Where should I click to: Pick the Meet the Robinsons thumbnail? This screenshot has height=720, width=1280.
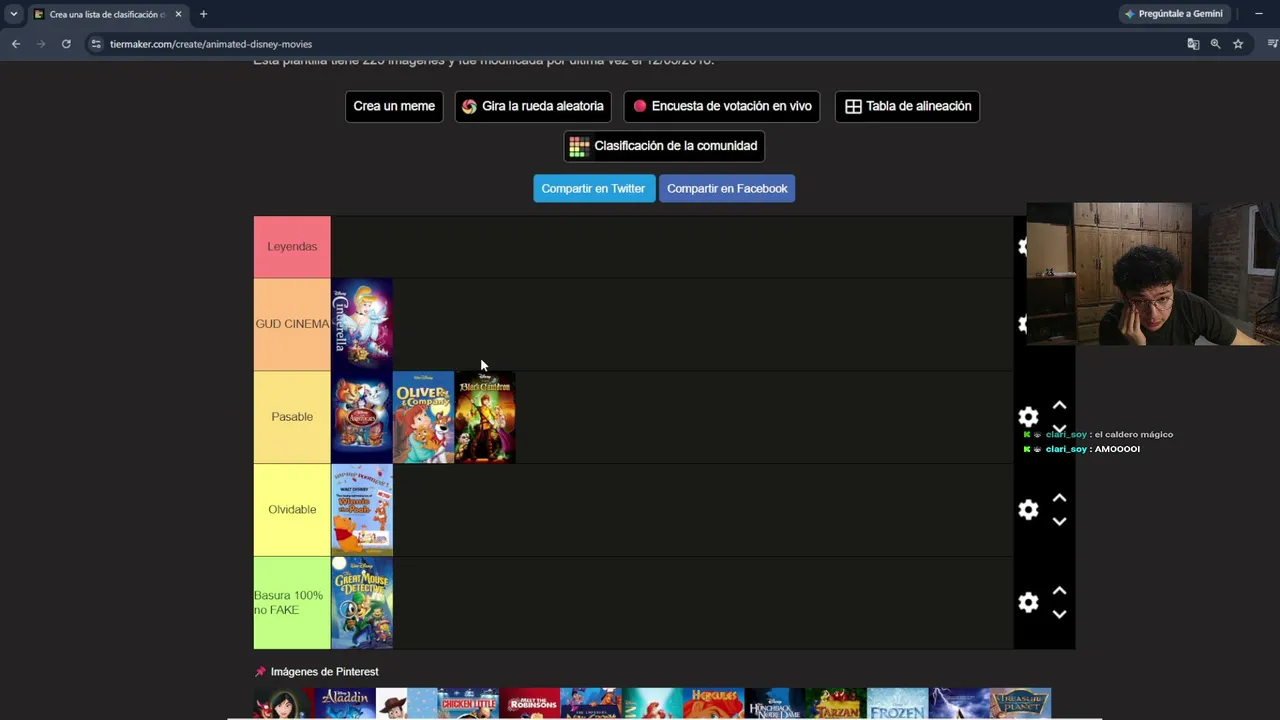pos(529,703)
